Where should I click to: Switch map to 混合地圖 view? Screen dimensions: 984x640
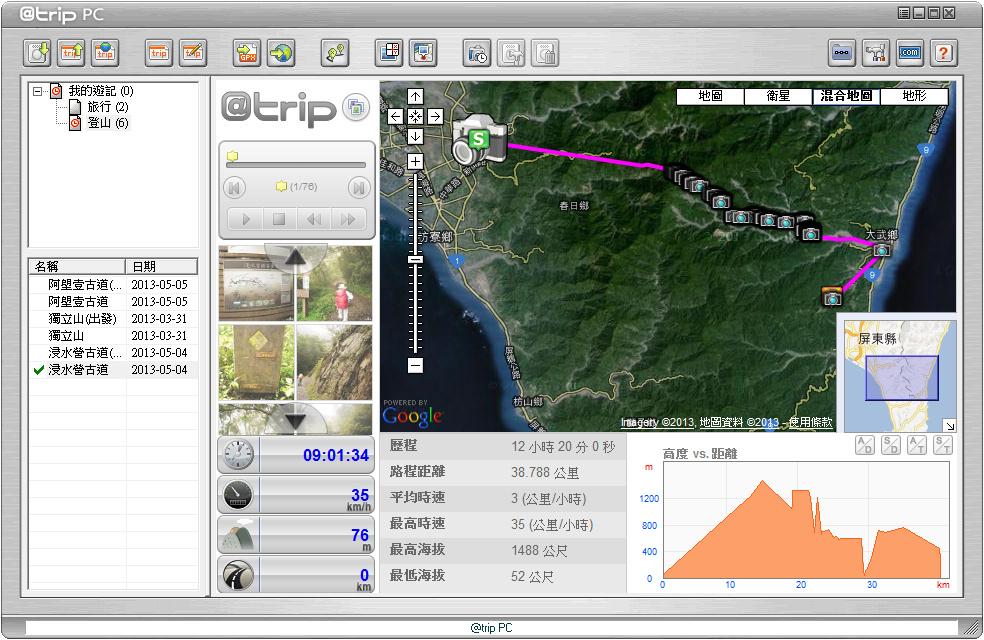pyautogui.click(x=846, y=96)
